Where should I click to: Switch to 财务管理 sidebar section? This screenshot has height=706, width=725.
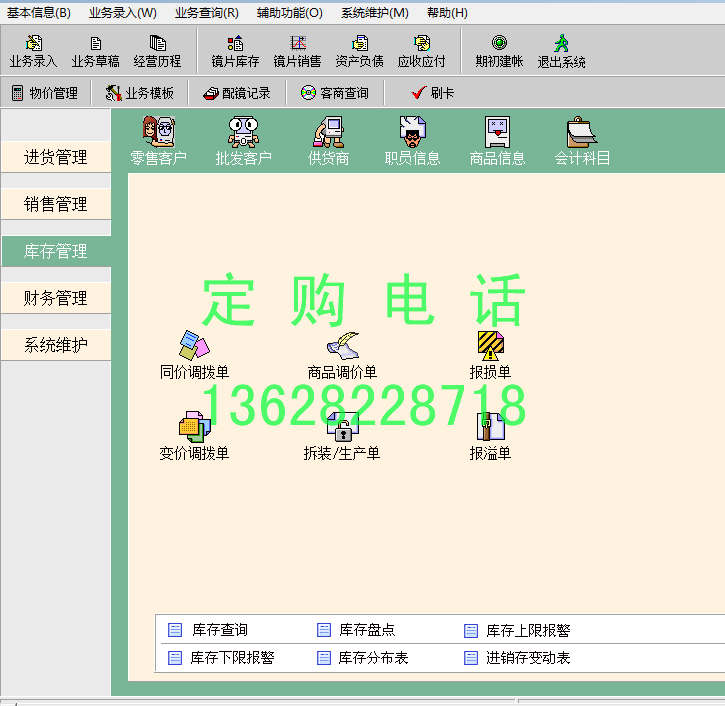[x=55, y=298]
